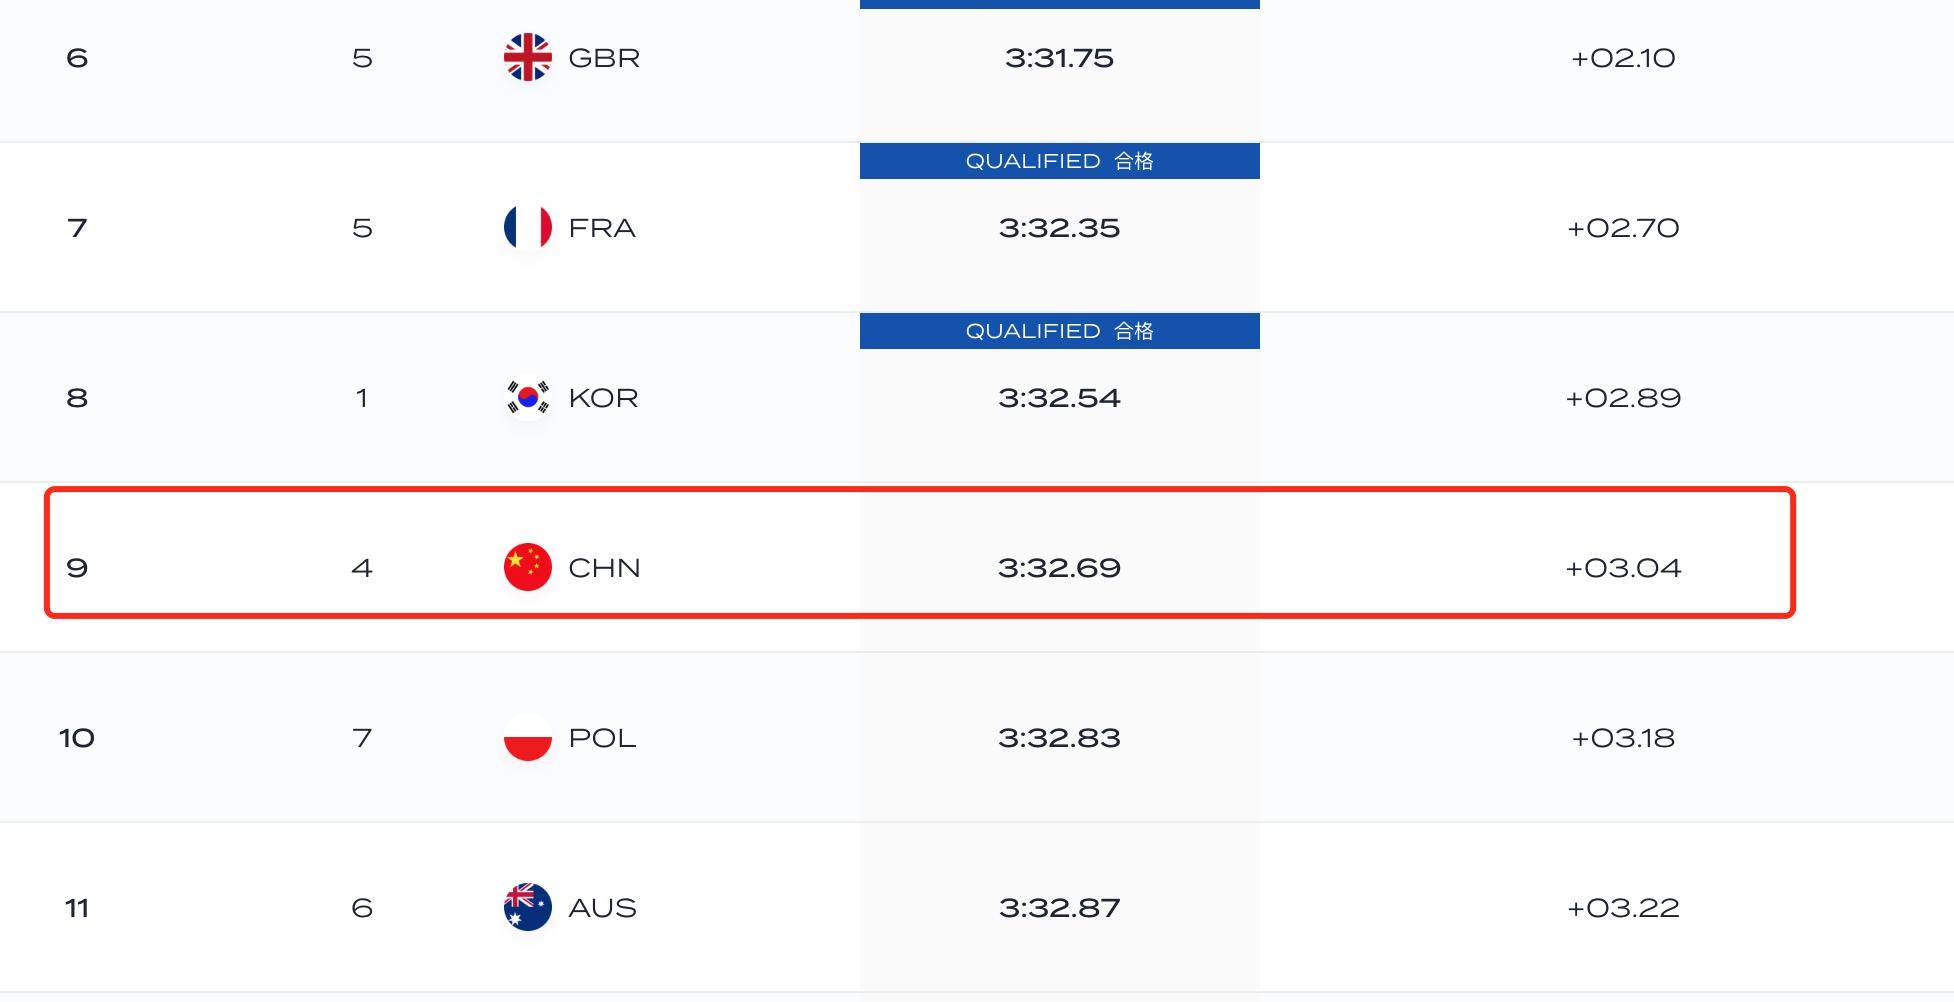Screen dimensions: 1954x1002
Task: Click the +03.22 gap for Australia
Action: [x=1622, y=908]
